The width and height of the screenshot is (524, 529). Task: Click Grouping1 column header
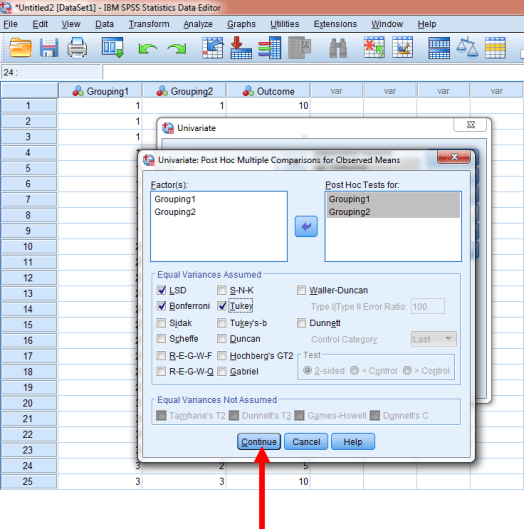click(100, 91)
